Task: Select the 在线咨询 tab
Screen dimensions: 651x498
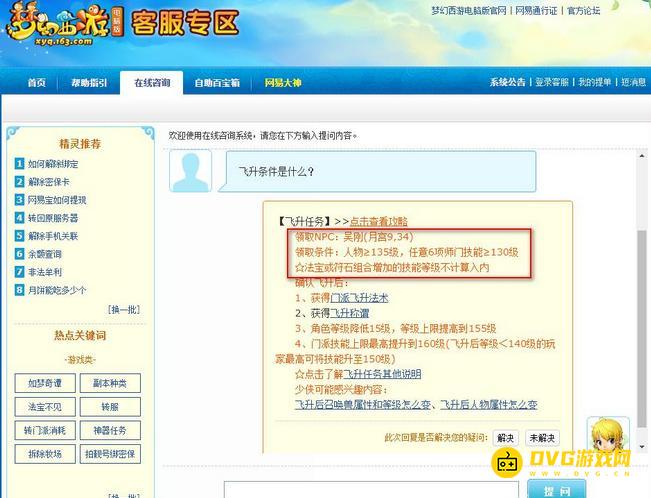Action: 152,83
